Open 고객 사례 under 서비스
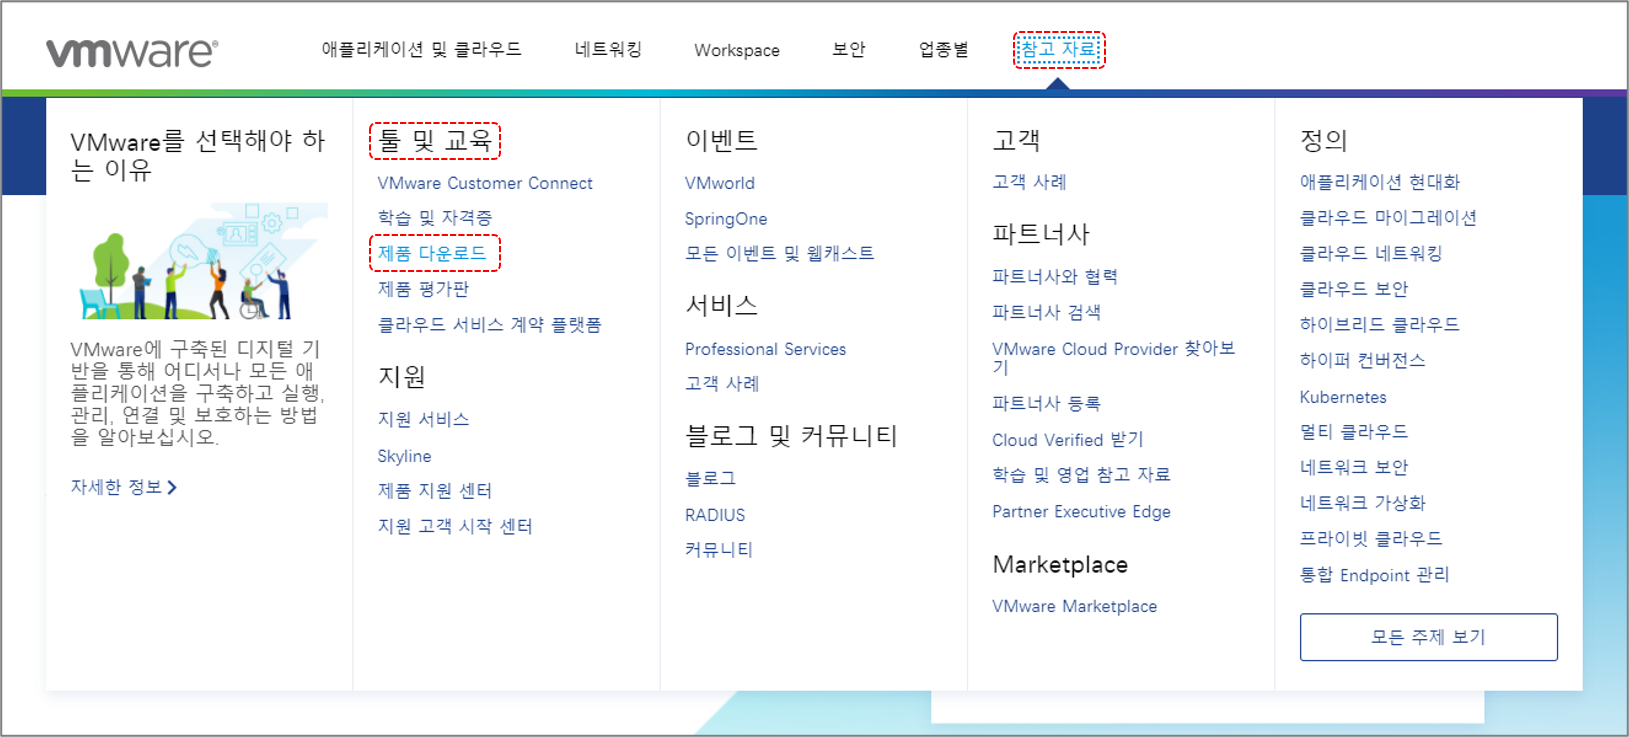The height and width of the screenshot is (737, 1629). [x=722, y=383]
